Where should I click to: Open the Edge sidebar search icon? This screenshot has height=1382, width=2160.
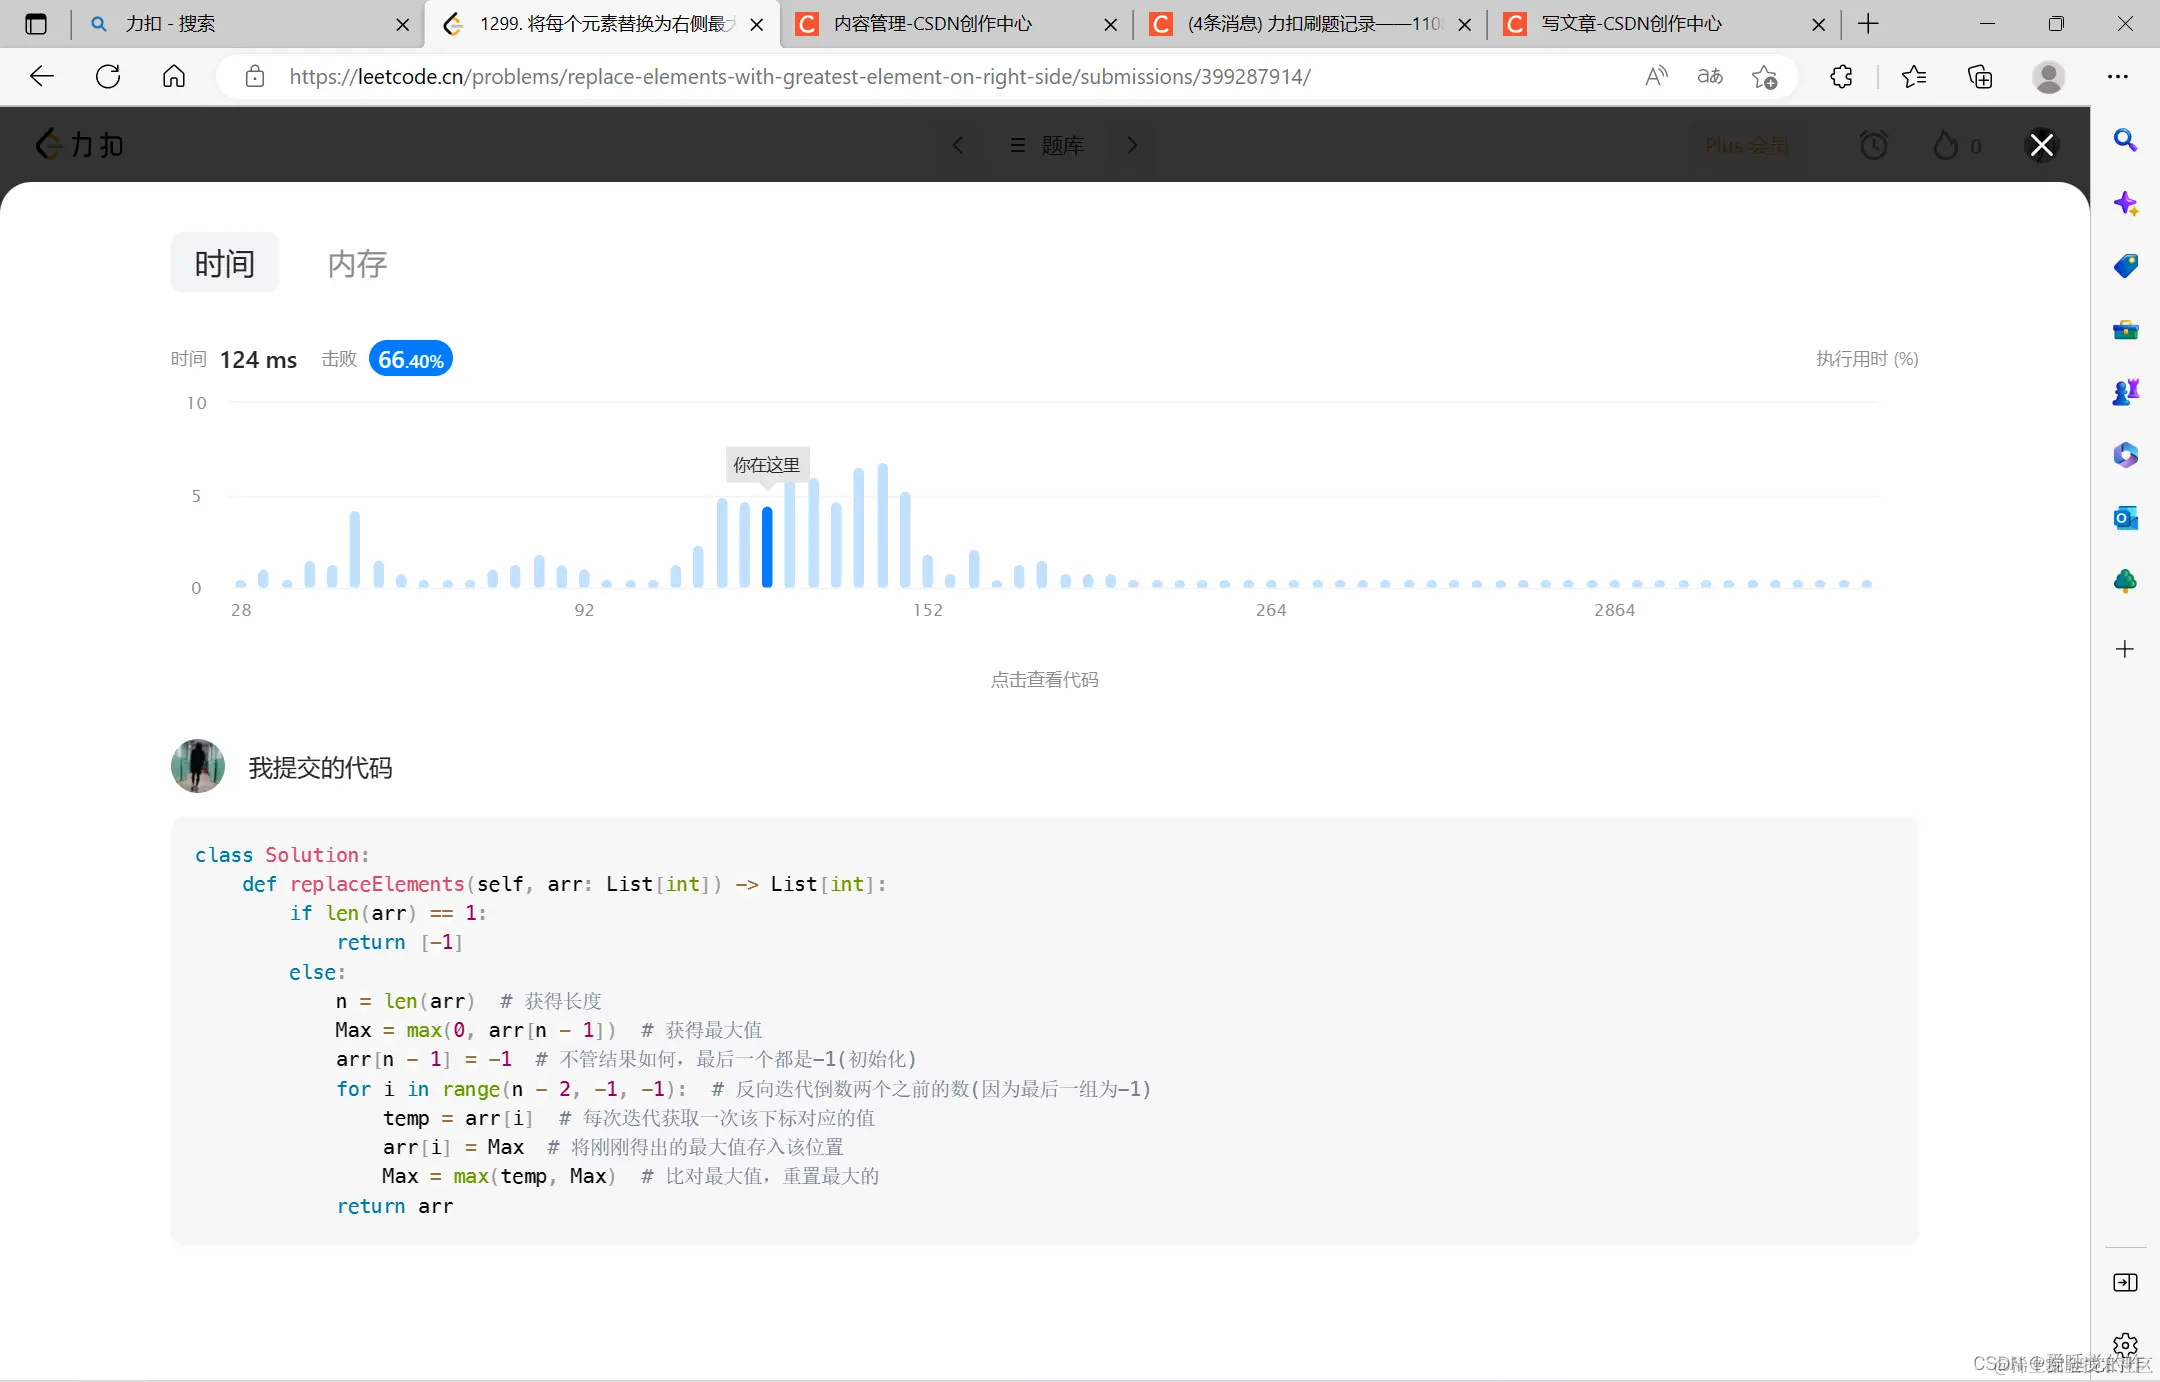coord(2125,140)
